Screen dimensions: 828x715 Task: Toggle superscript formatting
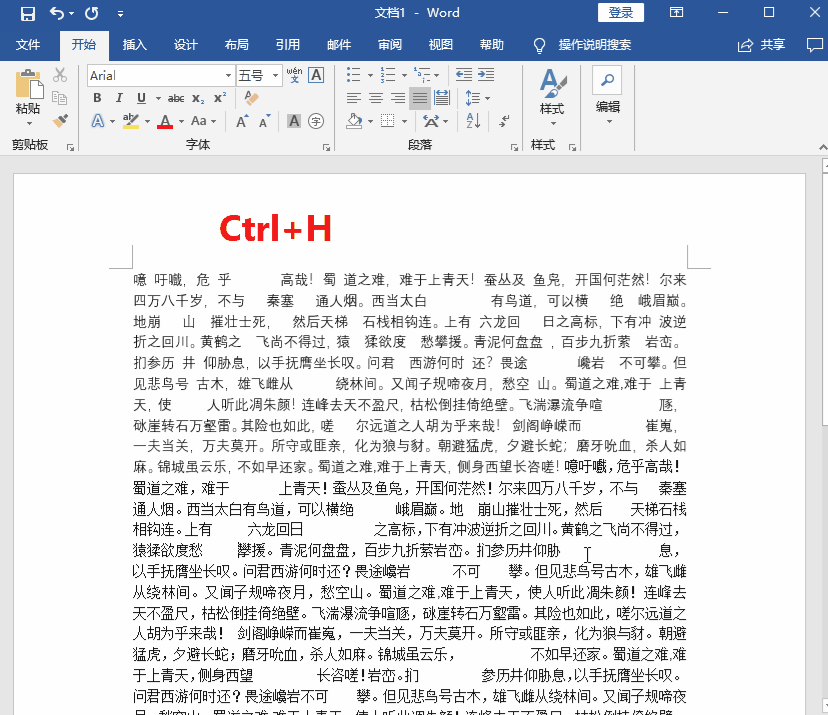[219, 97]
